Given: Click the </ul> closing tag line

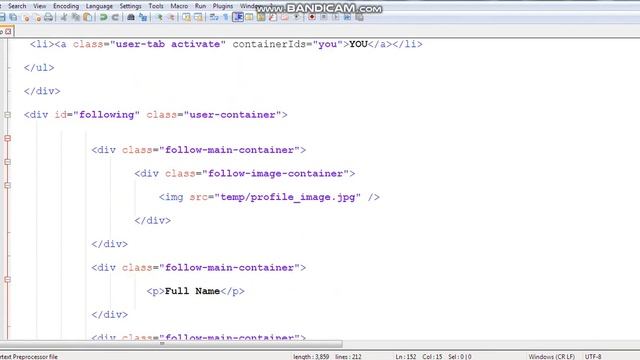Looking at the screenshot, I should tap(39, 68).
